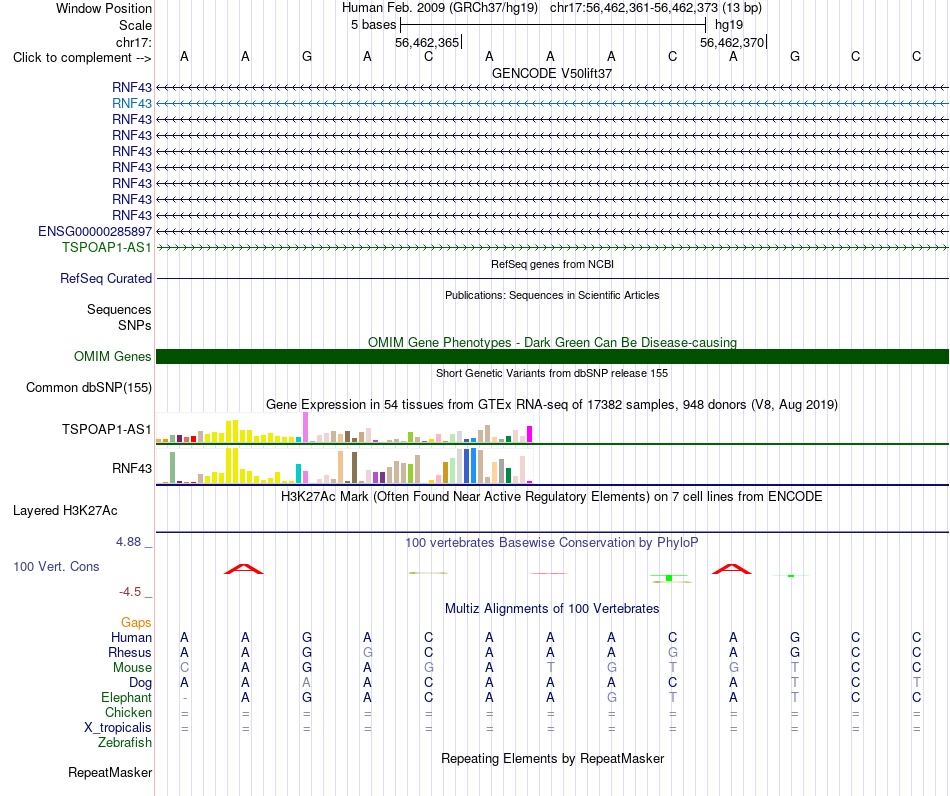Select the Zebrafish species row label
Viewport: 950px width, 796px height.
coord(125,743)
